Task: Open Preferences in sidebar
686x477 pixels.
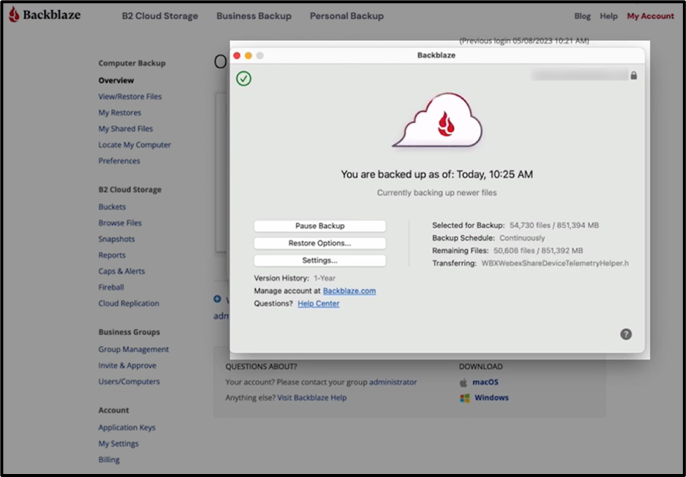Action: pos(119,161)
